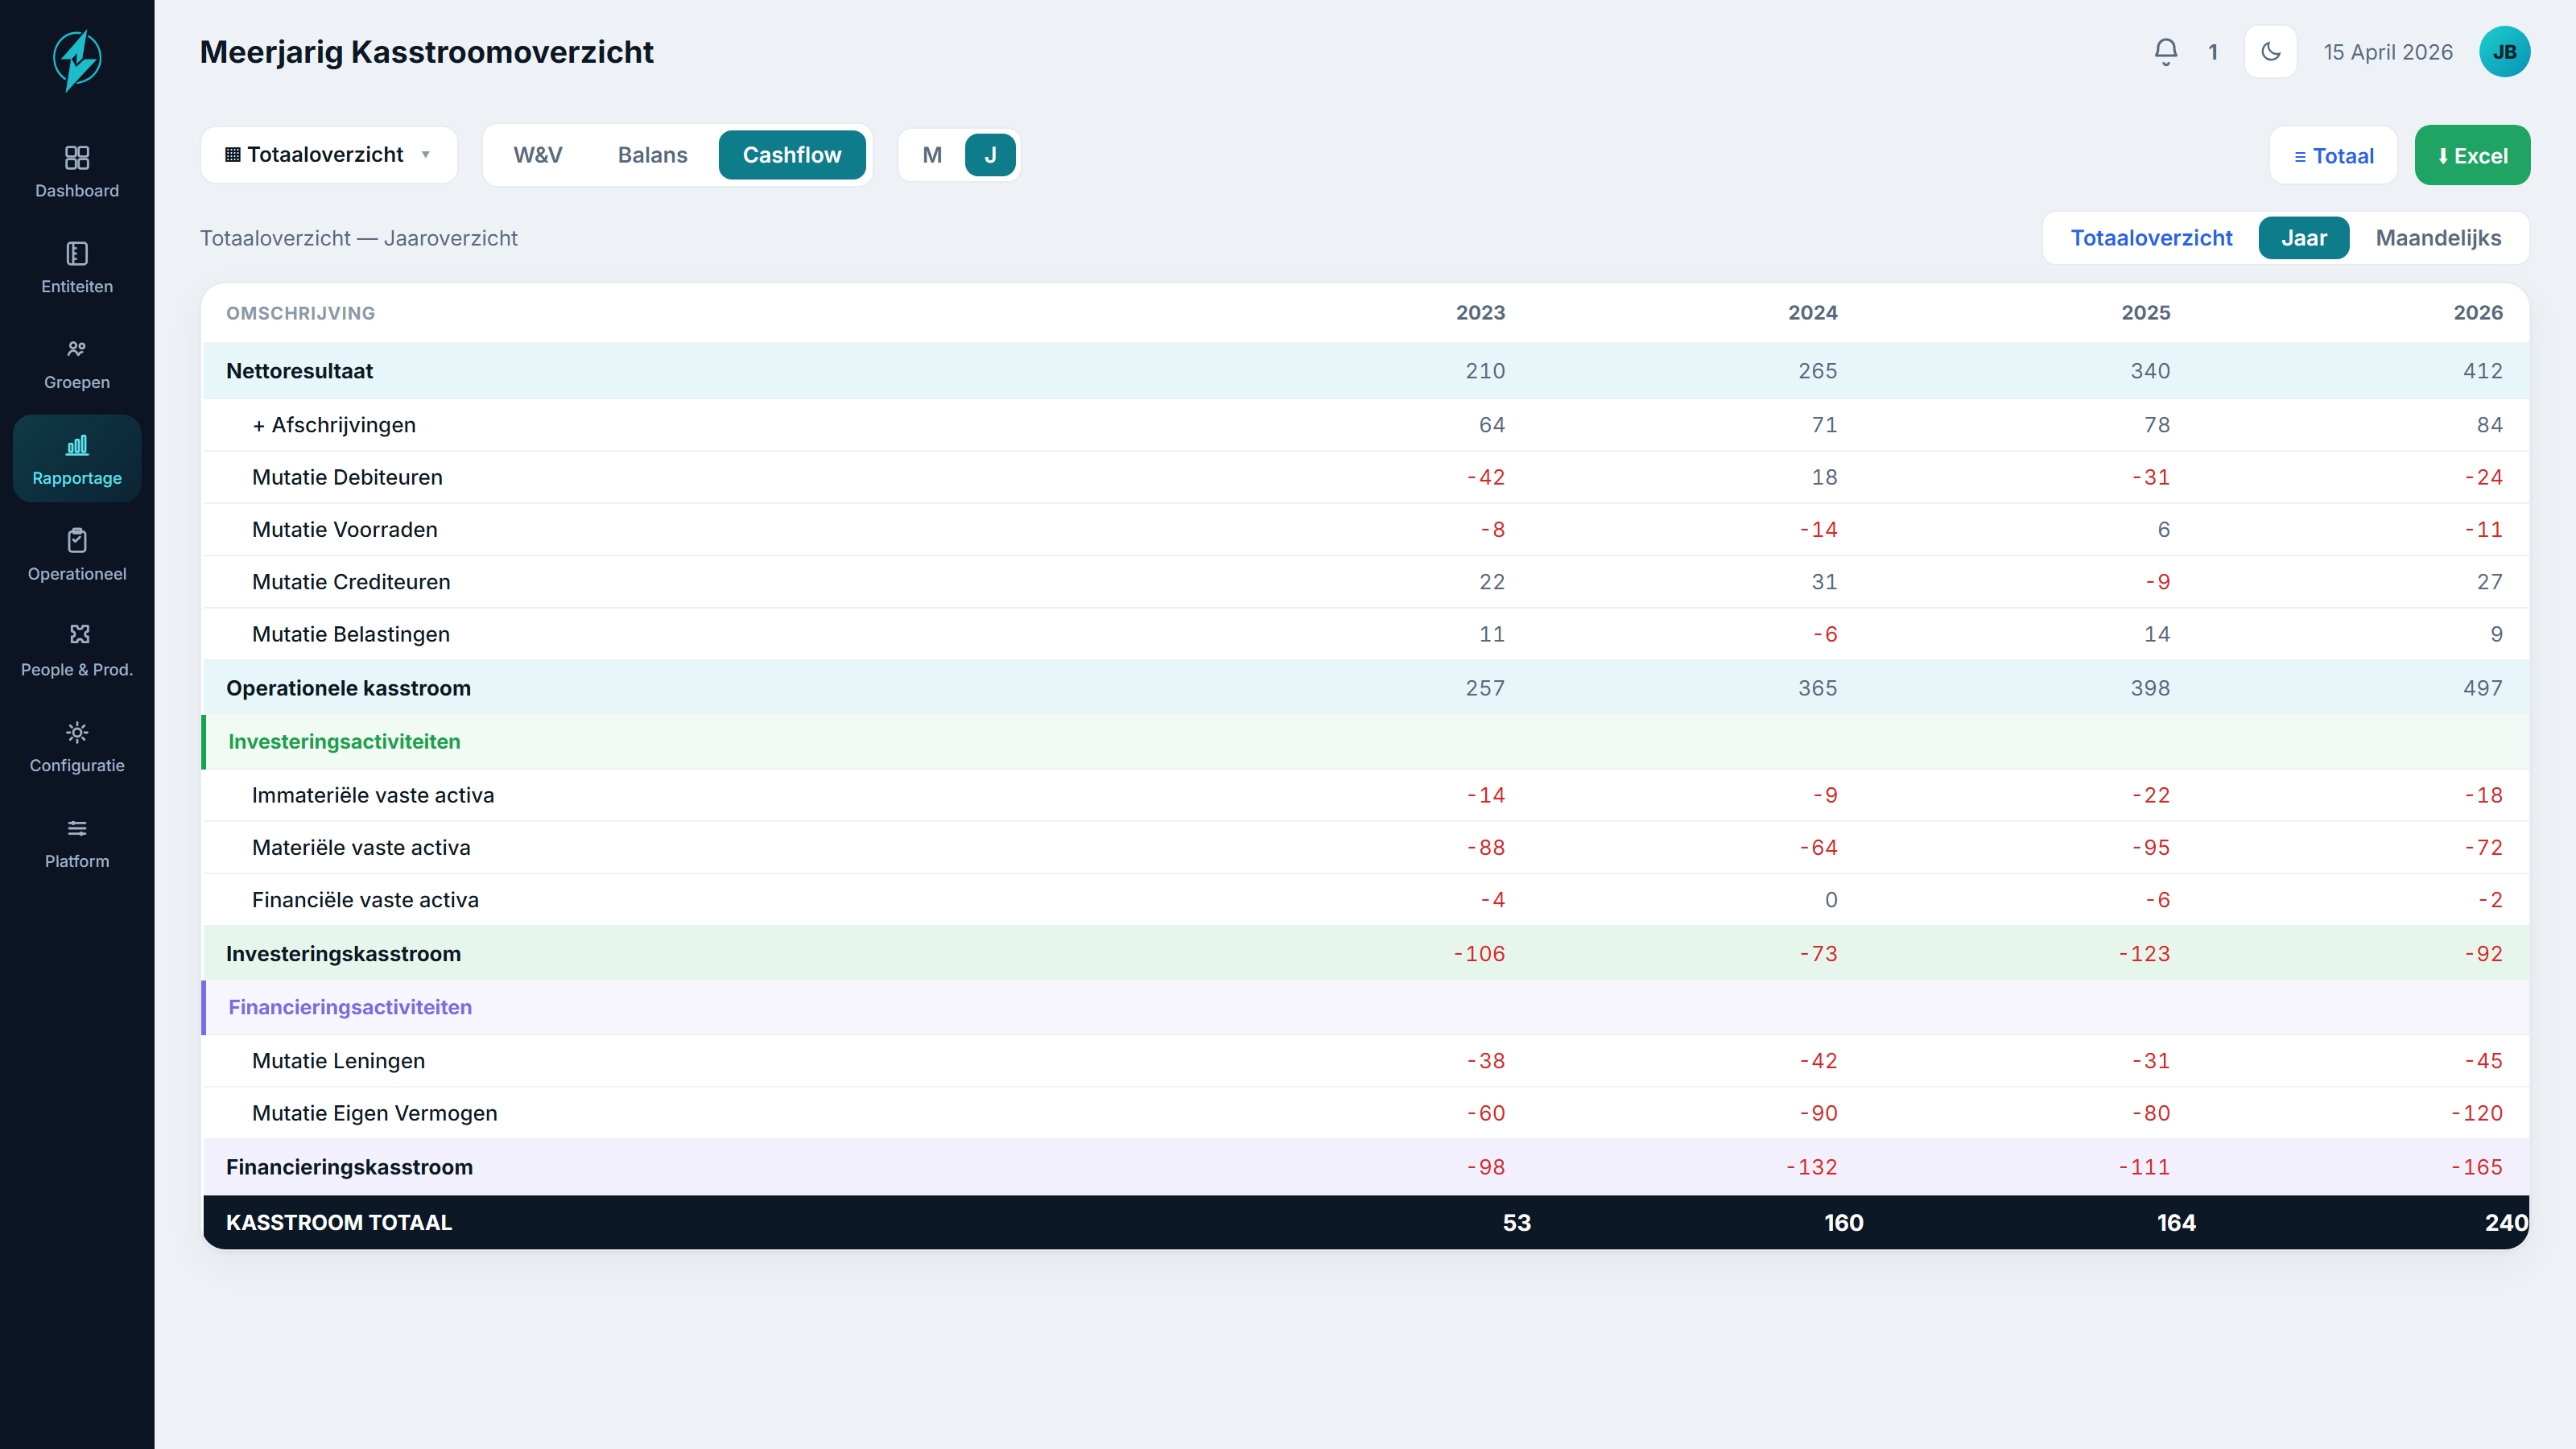Click Operationele kasstroom value 365 for 2024
This screenshot has height=1449, width=2576.
point(1817,688)
